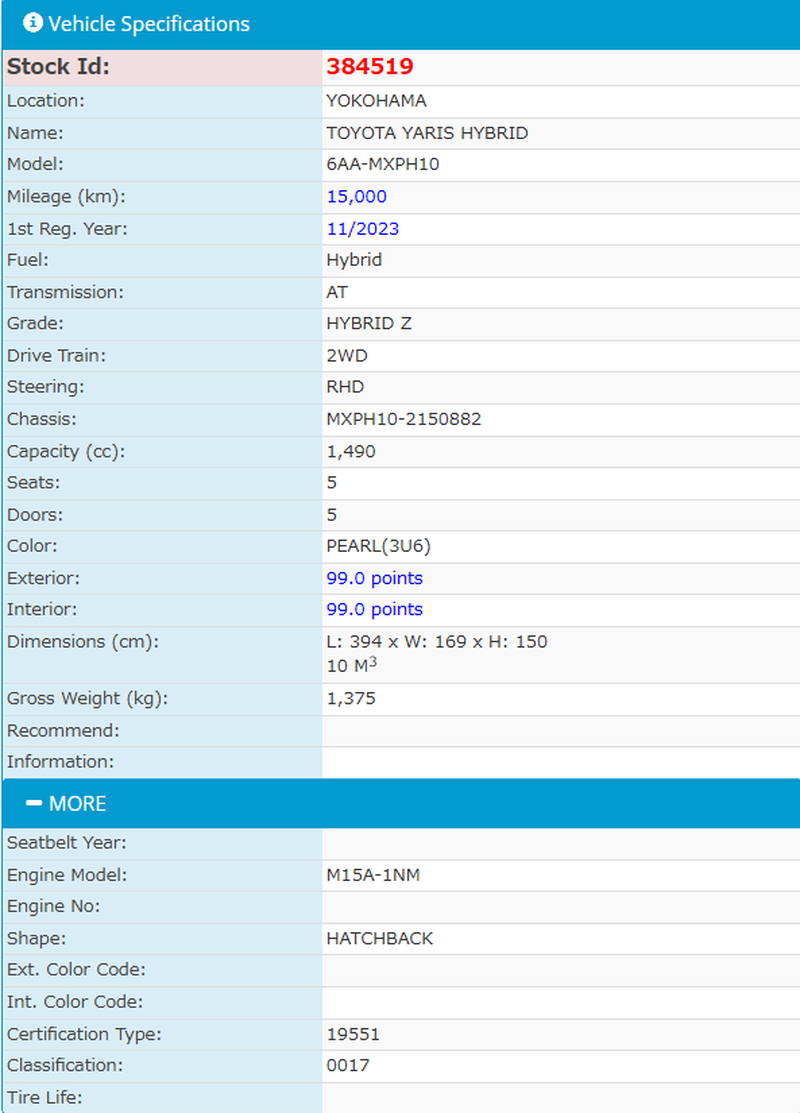
Task: Click the info icon beside Vehicle Specifications
Action: [x=33, y=23]
